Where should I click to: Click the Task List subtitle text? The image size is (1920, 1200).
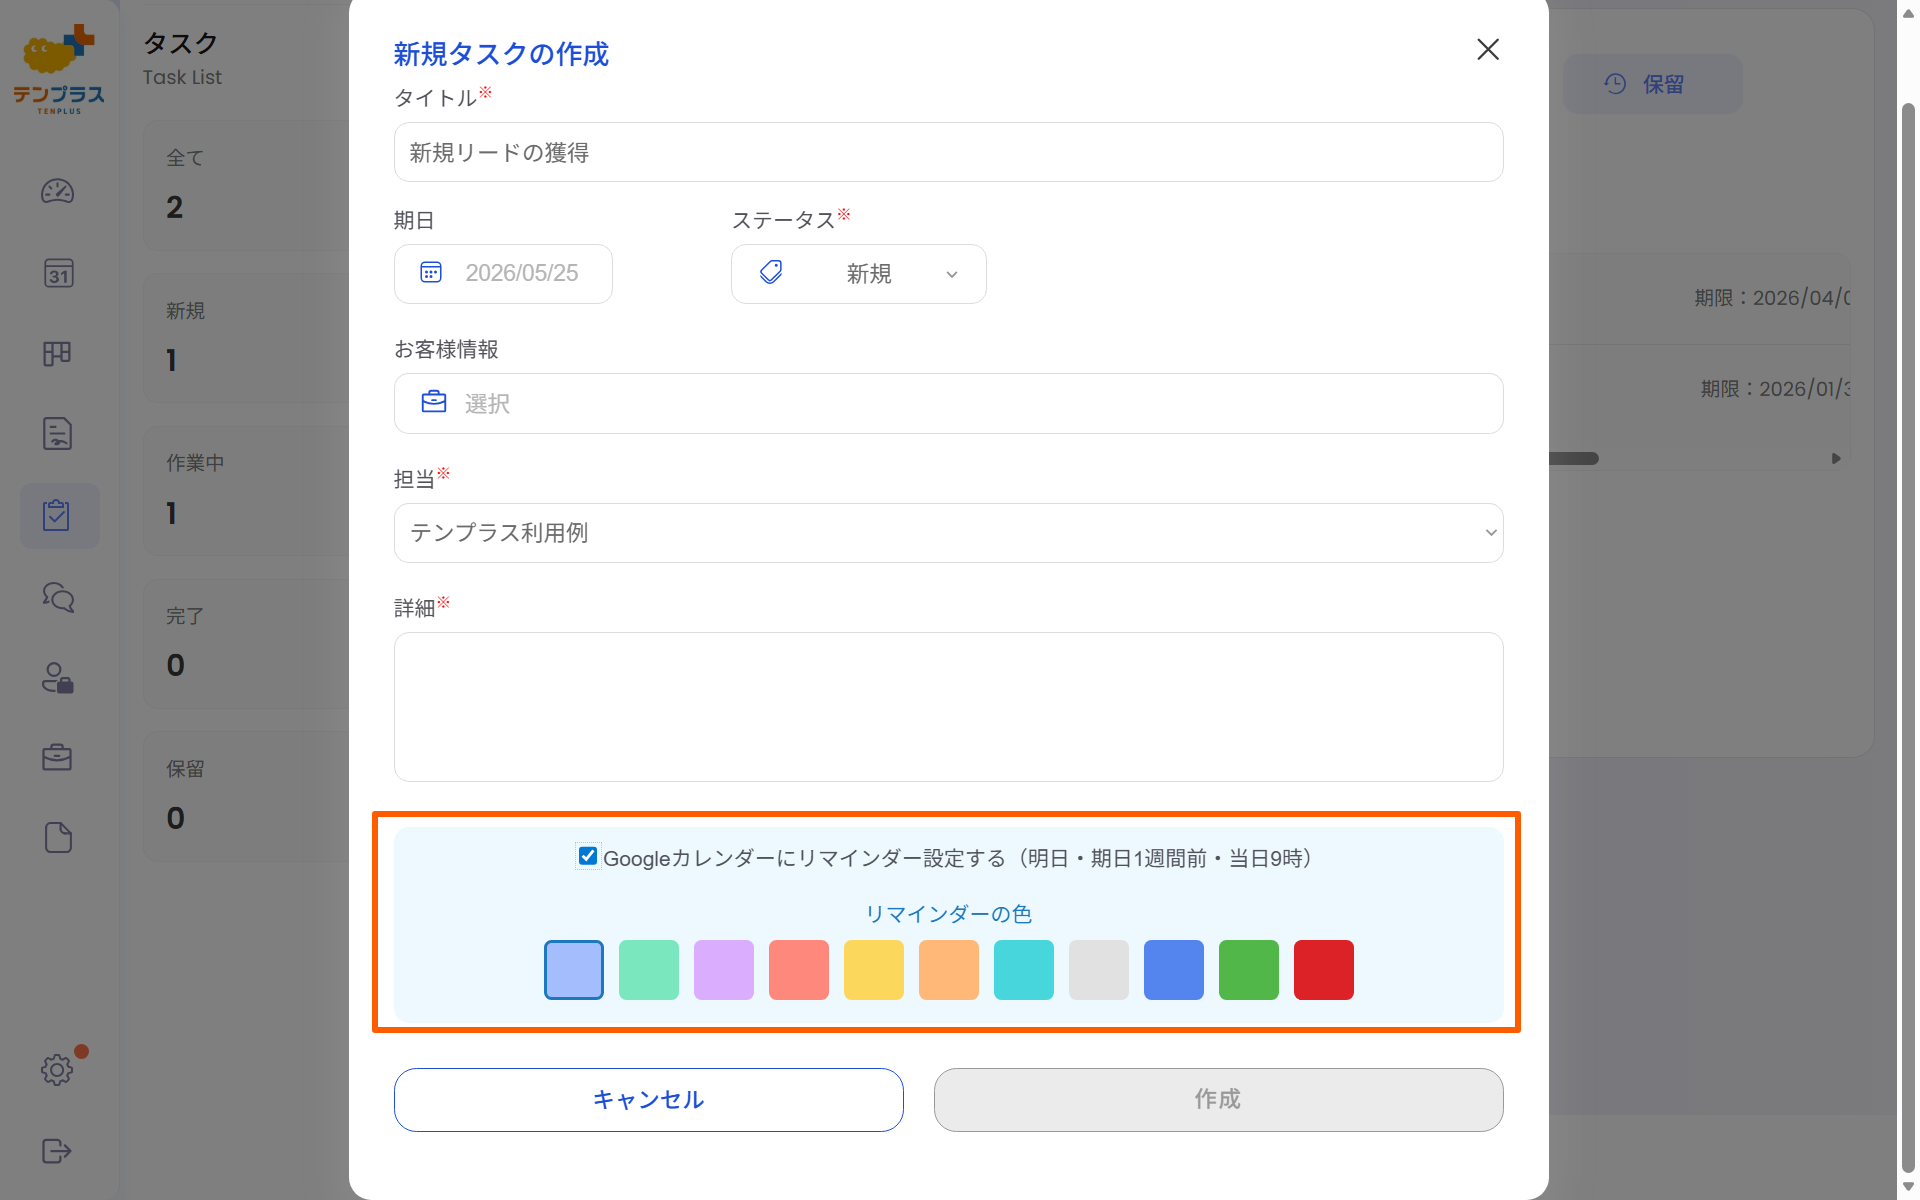point(182,77)
